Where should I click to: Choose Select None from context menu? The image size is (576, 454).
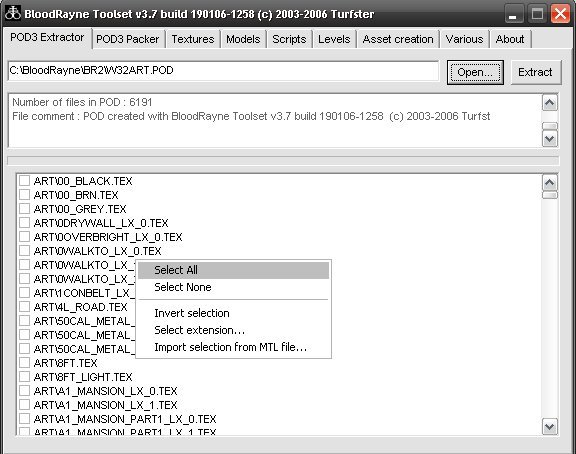click(234, 287)
